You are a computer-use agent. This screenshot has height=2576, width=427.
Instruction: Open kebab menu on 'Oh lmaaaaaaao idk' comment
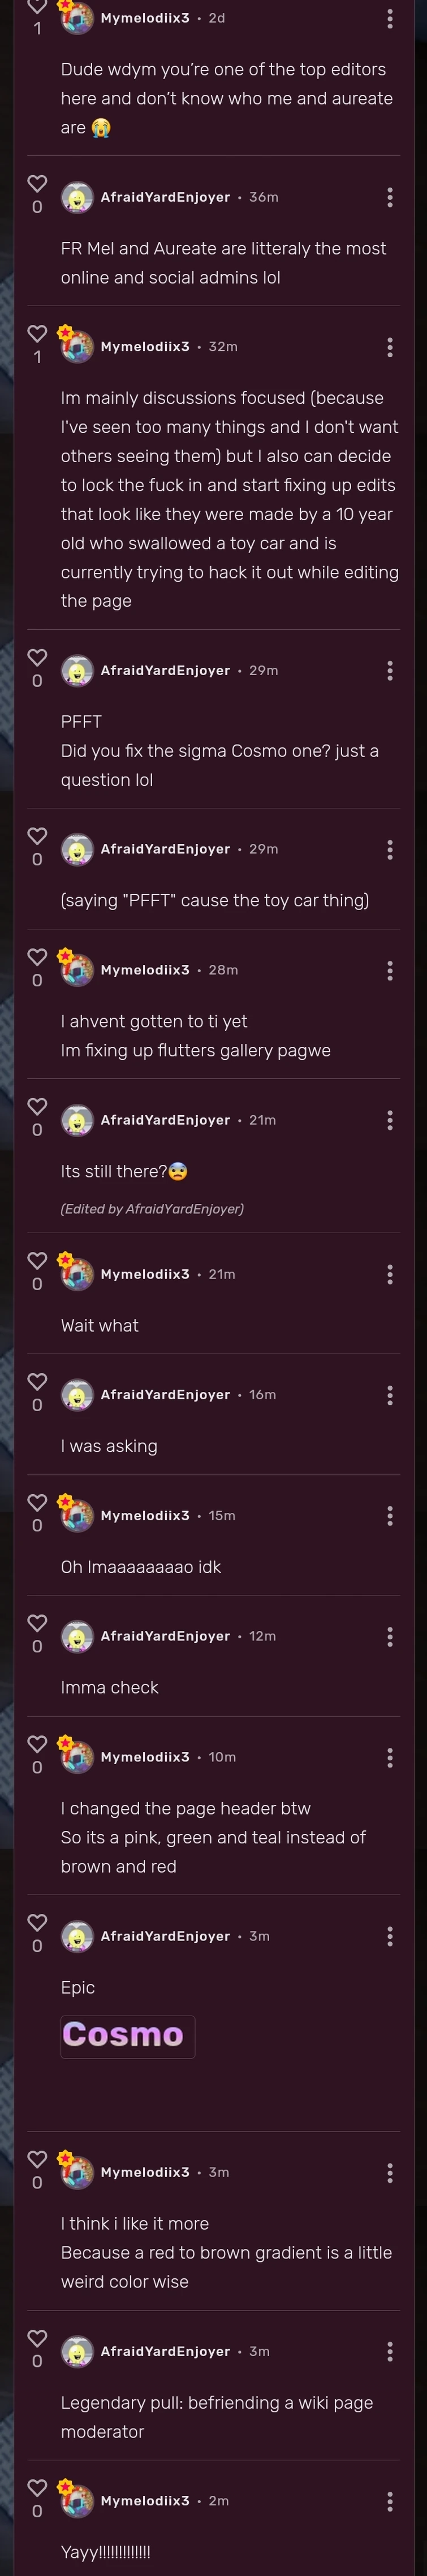[389, 1516]
